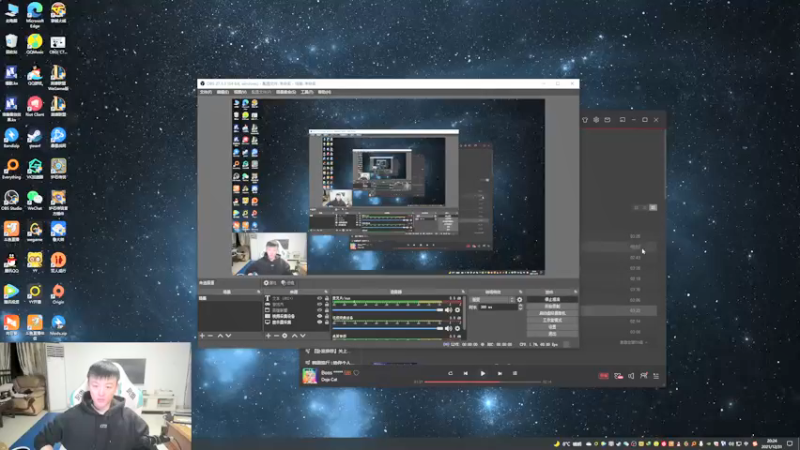Screen dimensions: 800x450
Task: Toggle visibility of the third source row
Action: pyautogui.click(x=320, y=310)
